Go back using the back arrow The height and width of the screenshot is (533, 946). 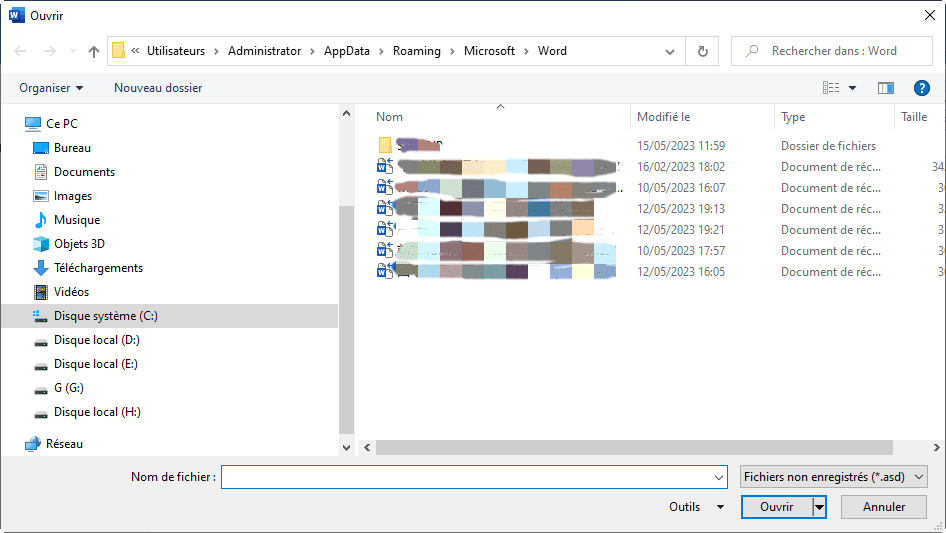point(20,51)
